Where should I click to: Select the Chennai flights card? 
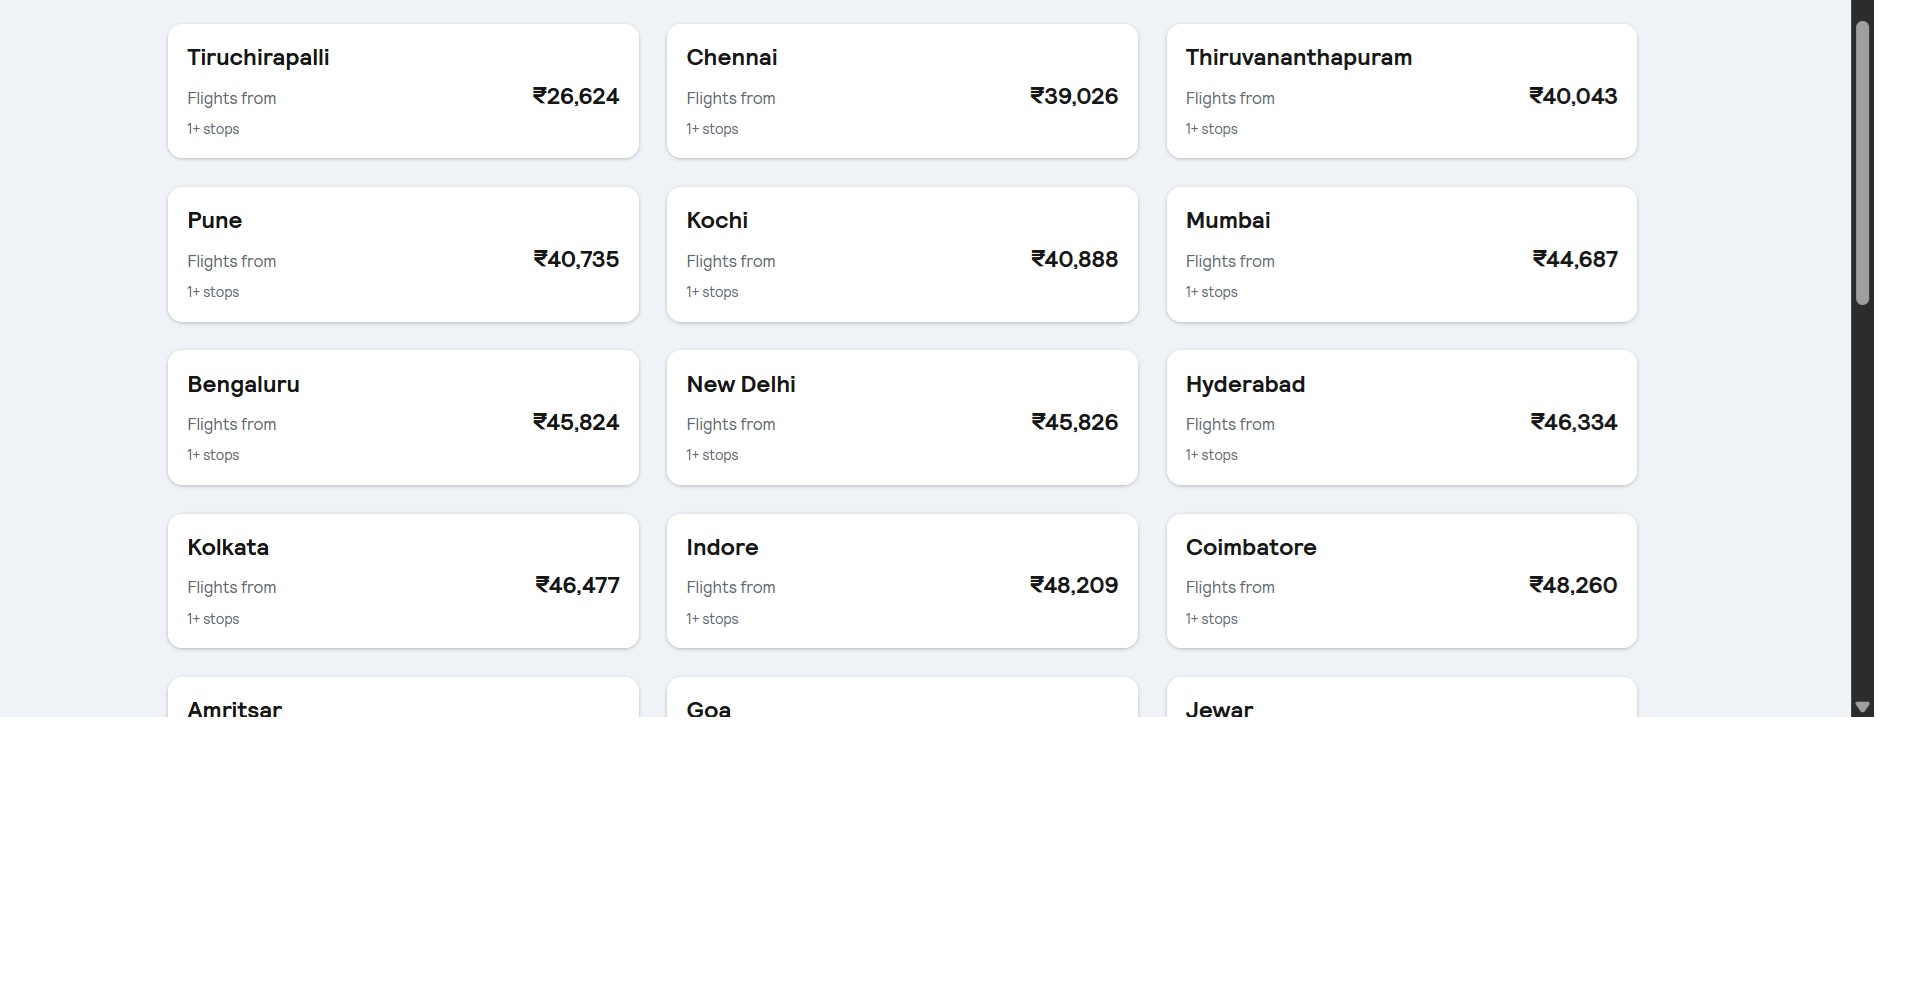tap(902, 91)
